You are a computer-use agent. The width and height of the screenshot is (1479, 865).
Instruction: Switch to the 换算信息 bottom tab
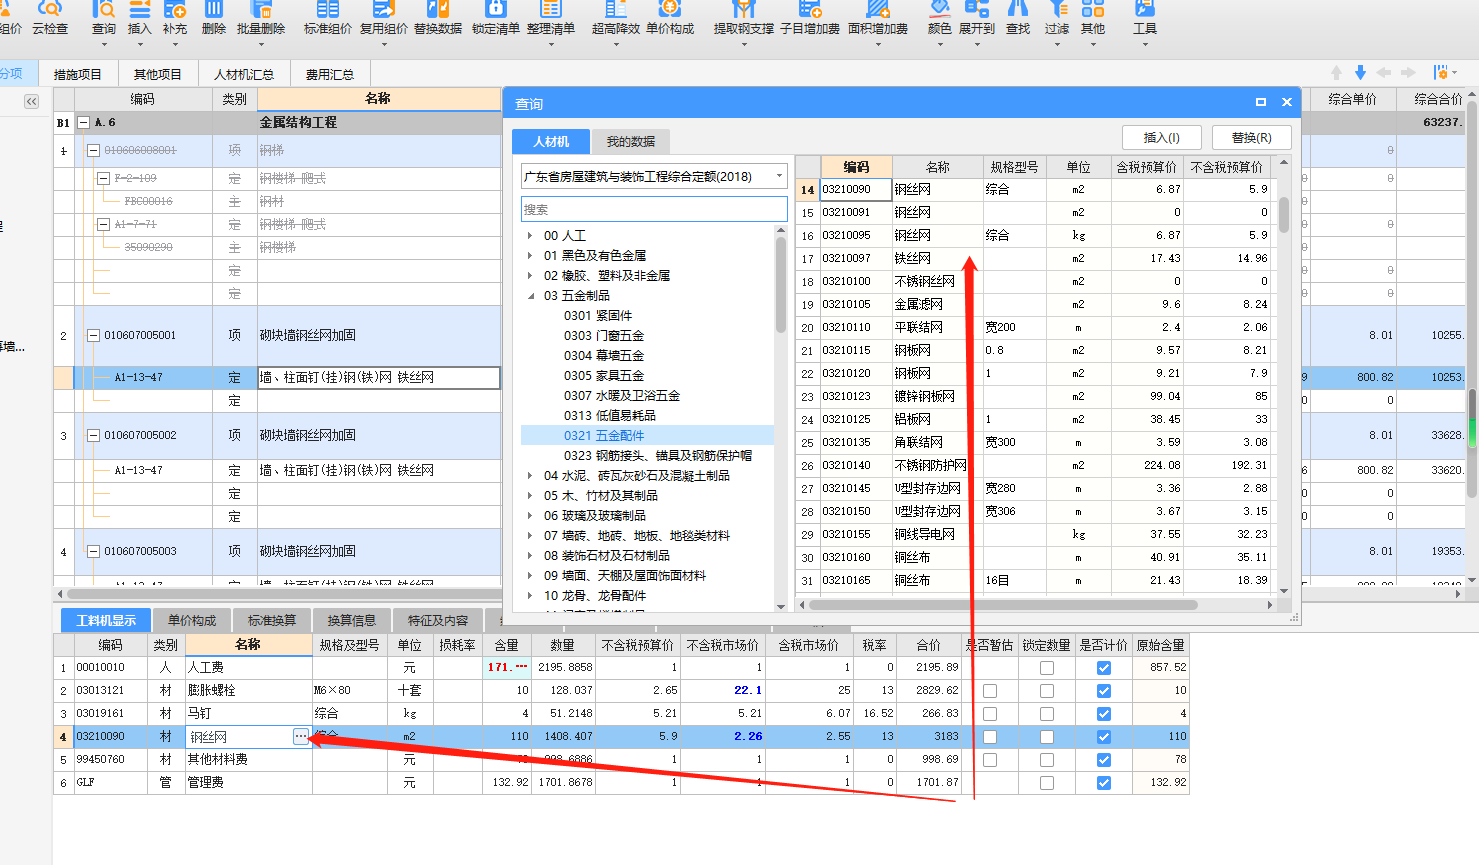pyautogui.click(x=352, y=620)
